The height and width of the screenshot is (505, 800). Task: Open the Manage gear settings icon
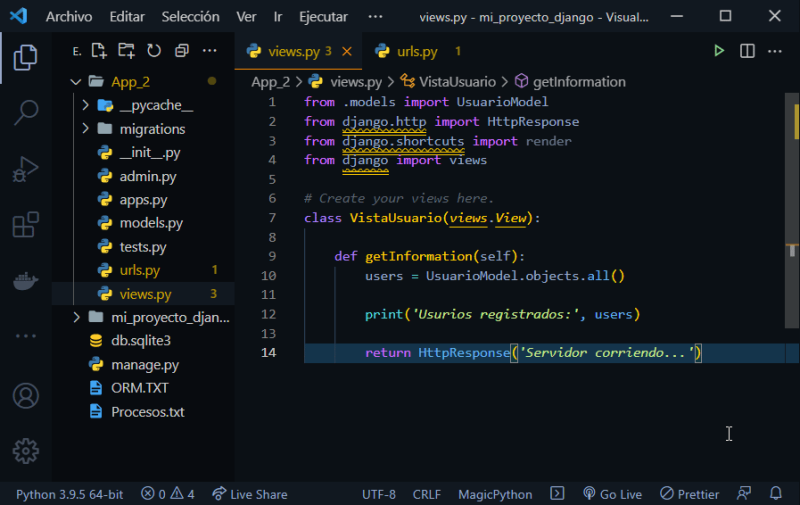pyautogui.click(x=26, y=451)
